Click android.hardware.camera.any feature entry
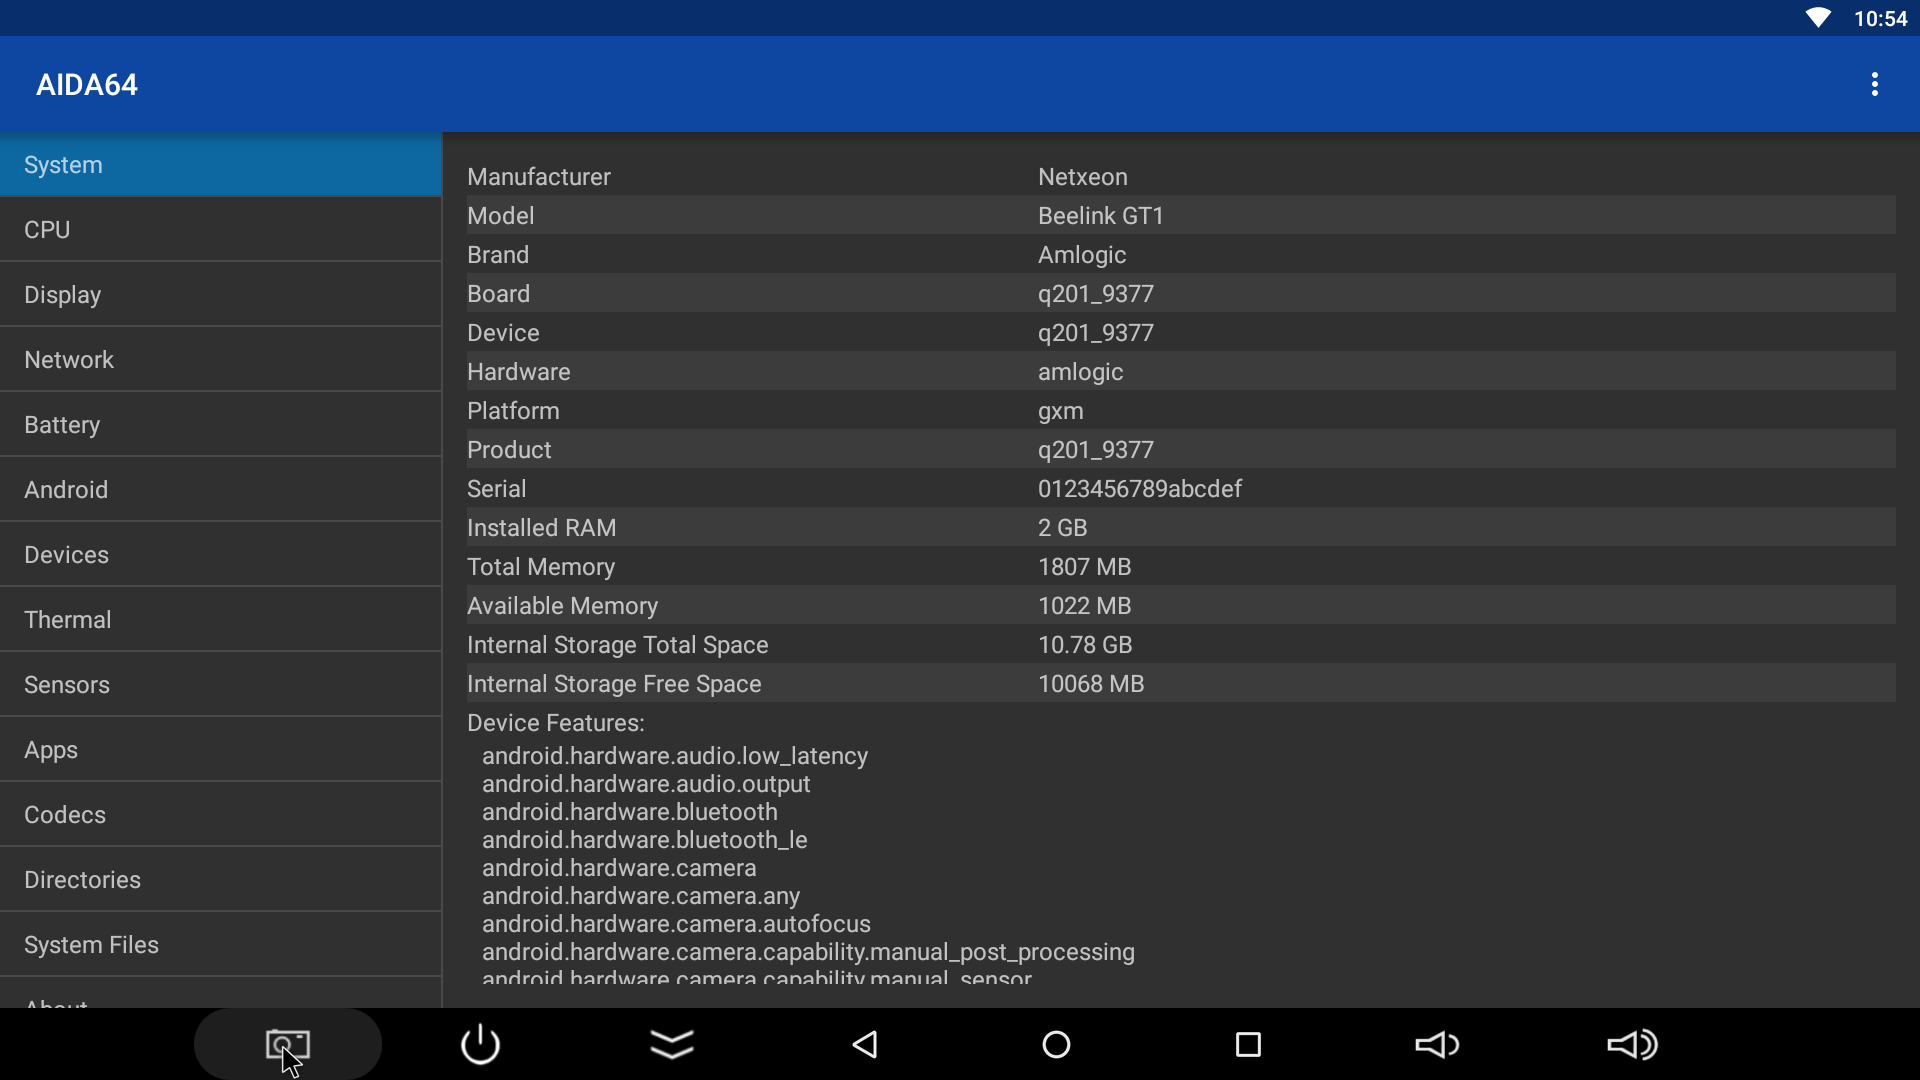 pyautogui.click(x=641, y=896)
